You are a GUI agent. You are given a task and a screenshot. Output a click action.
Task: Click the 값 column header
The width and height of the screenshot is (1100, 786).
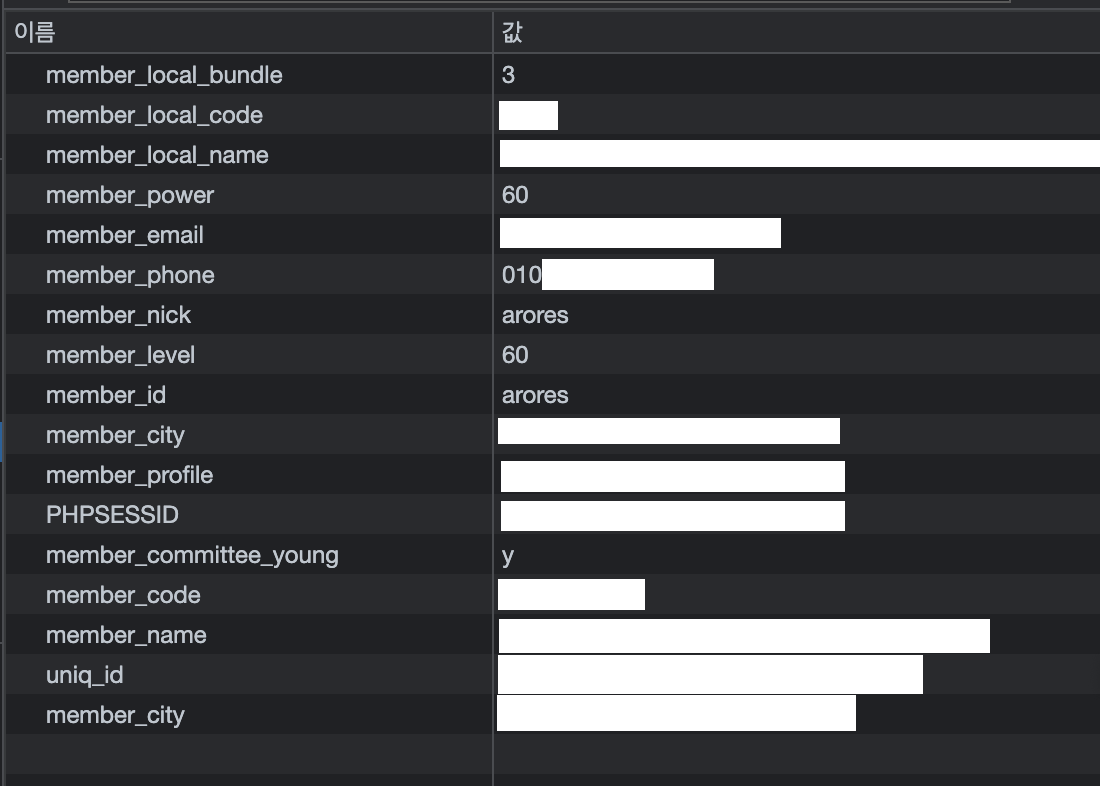point(513,33)
